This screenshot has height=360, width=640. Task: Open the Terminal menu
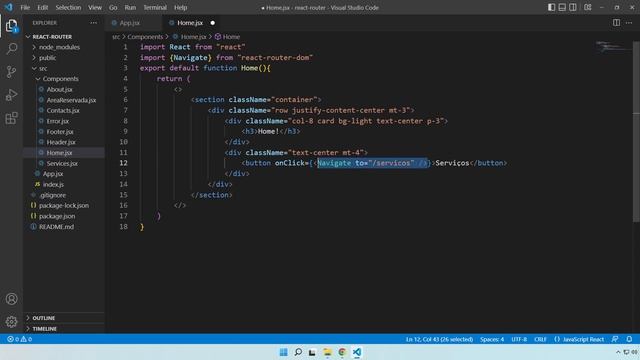click(155, 7)
